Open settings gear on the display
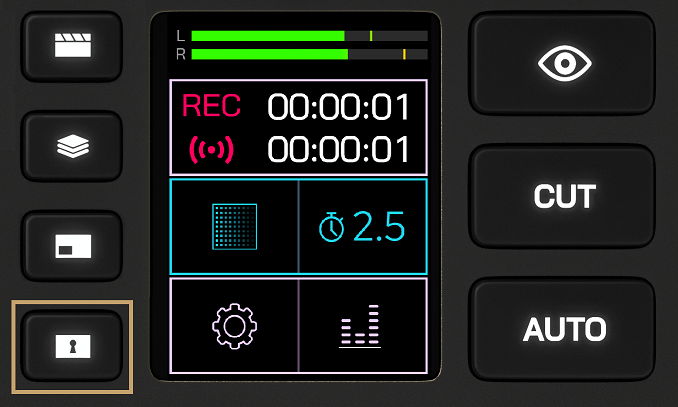 coord(234,326)
